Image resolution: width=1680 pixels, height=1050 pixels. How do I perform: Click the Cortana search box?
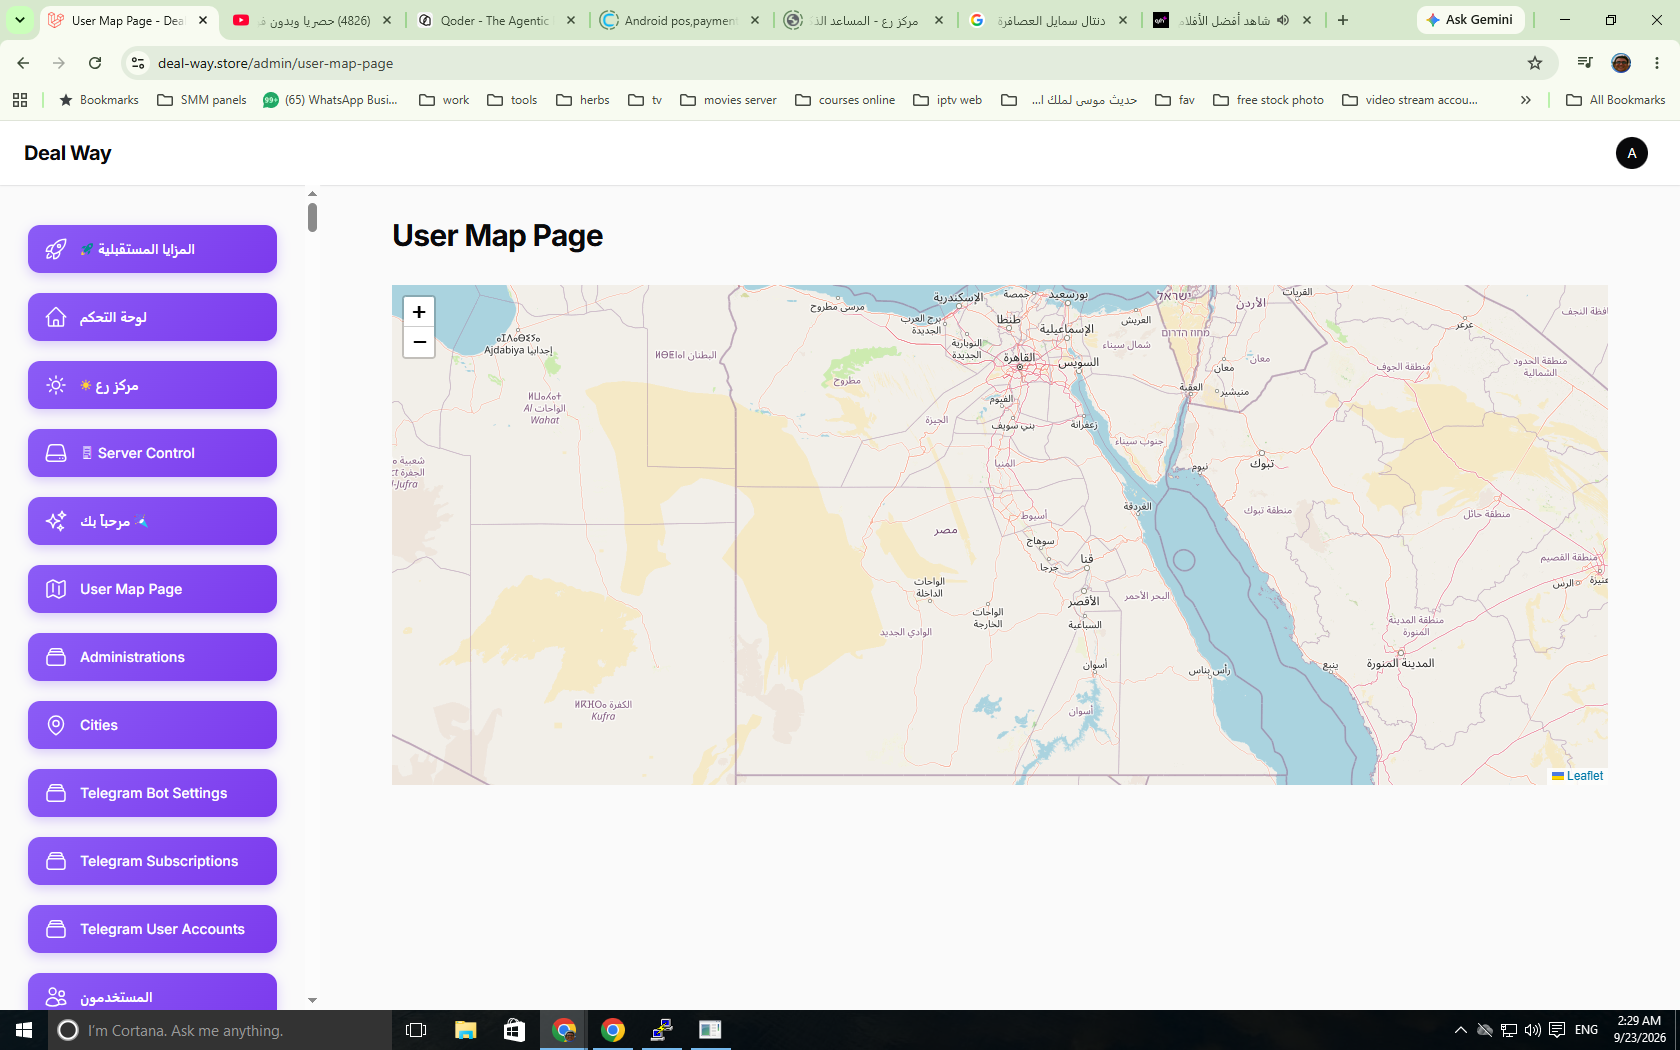point(220,1030)
